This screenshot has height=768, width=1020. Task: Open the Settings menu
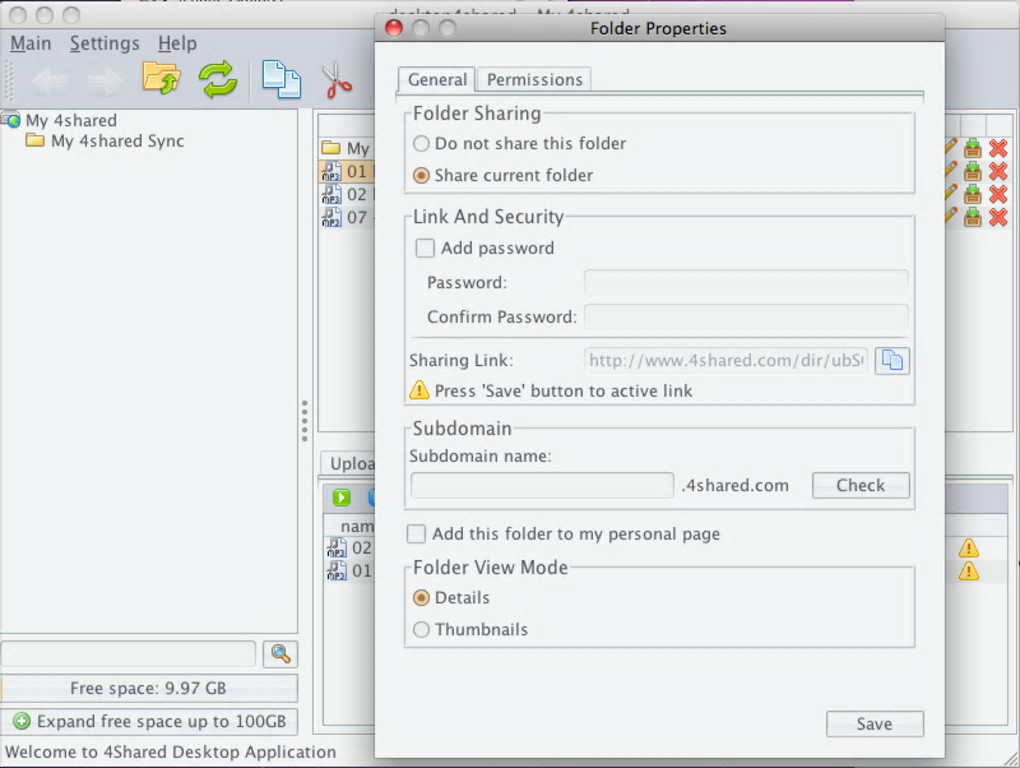[105, 44]
